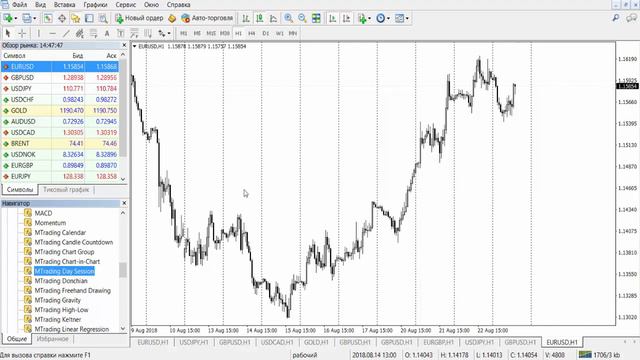
Task: Select the crosshair tool
Action: click(22, 33)
